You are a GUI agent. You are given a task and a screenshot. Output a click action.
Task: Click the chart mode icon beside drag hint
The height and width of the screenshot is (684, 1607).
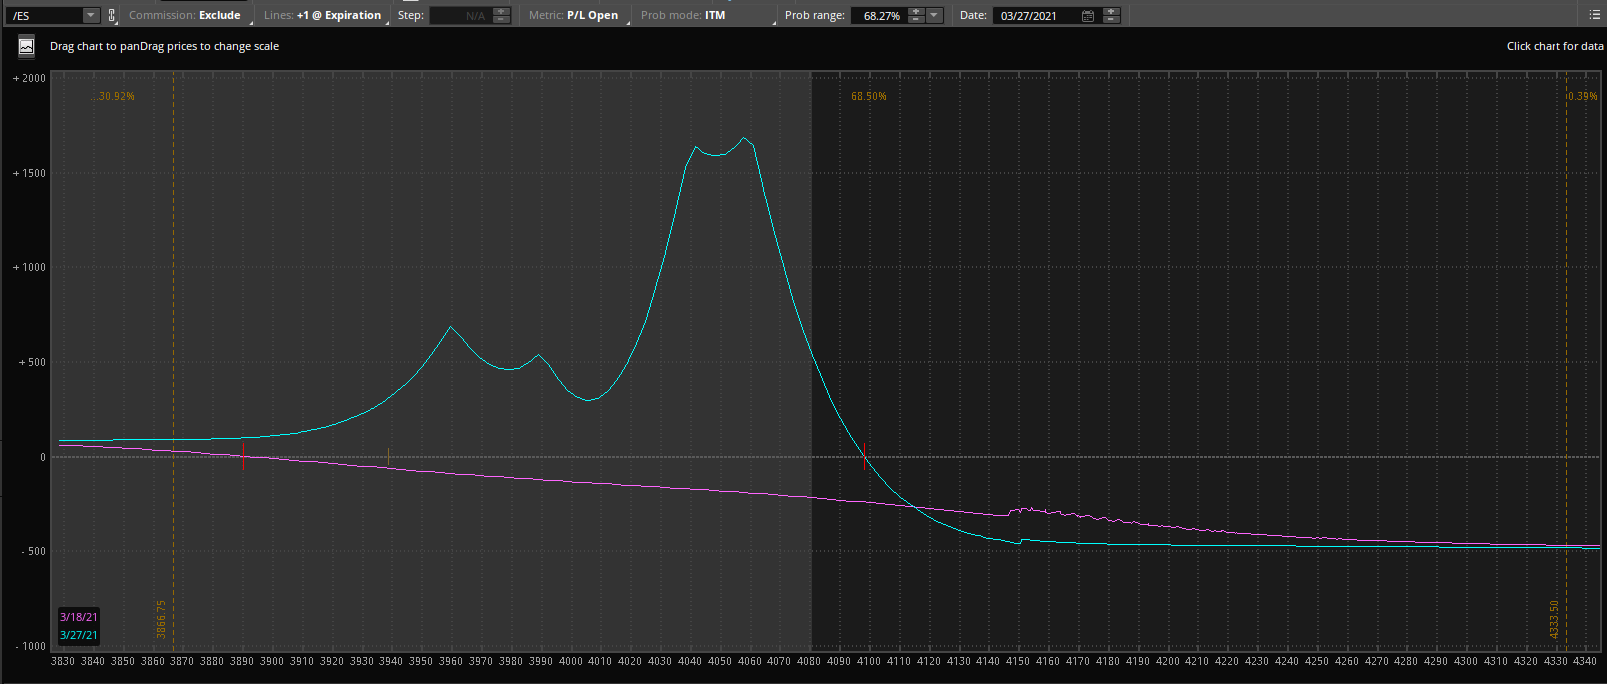pyautogui.click(x=27, y=46)
